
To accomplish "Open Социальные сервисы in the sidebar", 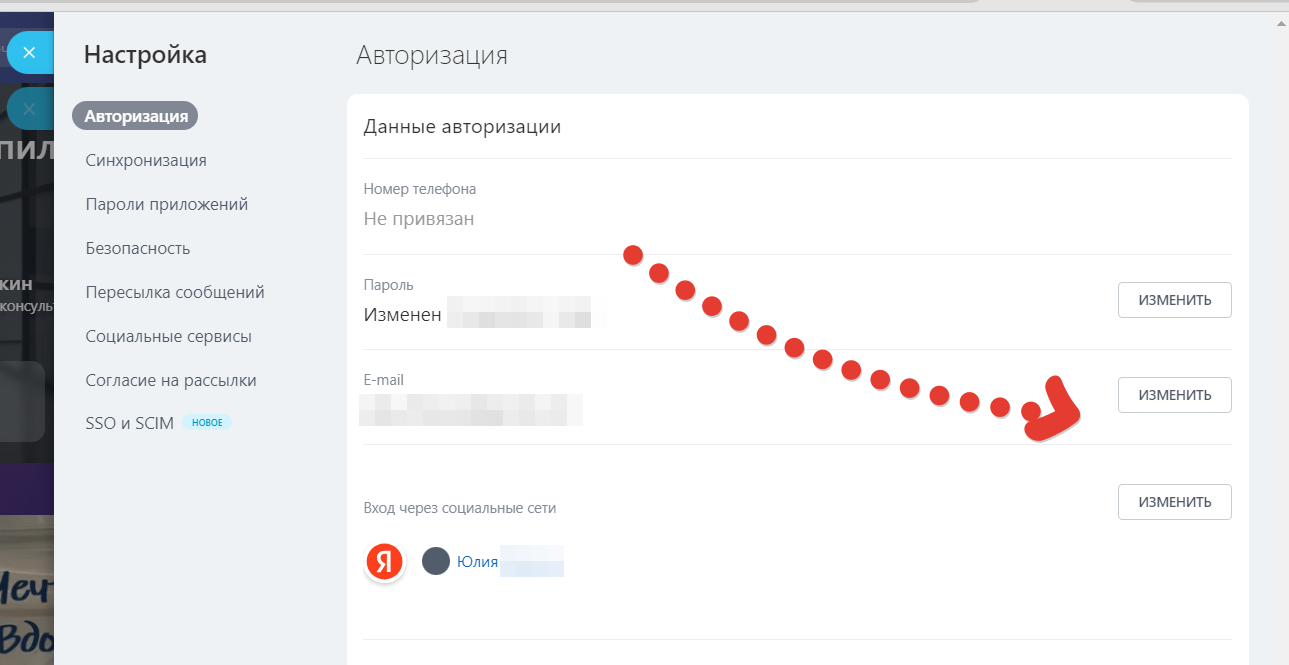I will (x=168, y=336).
